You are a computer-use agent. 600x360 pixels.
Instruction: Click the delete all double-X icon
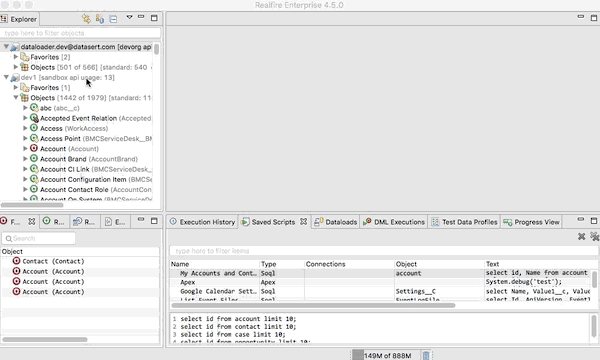point(595,236)
